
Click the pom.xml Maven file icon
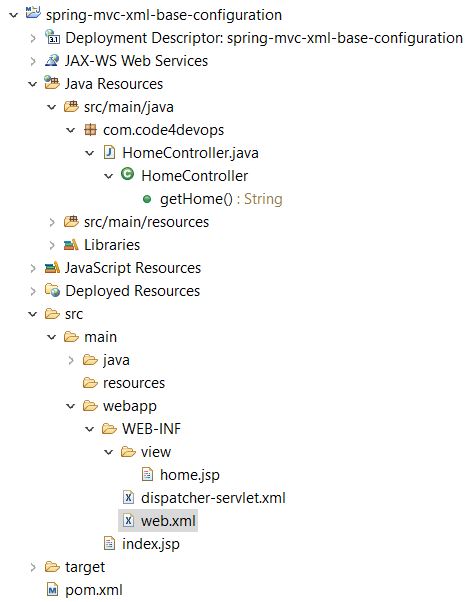(x=52, y=590)
